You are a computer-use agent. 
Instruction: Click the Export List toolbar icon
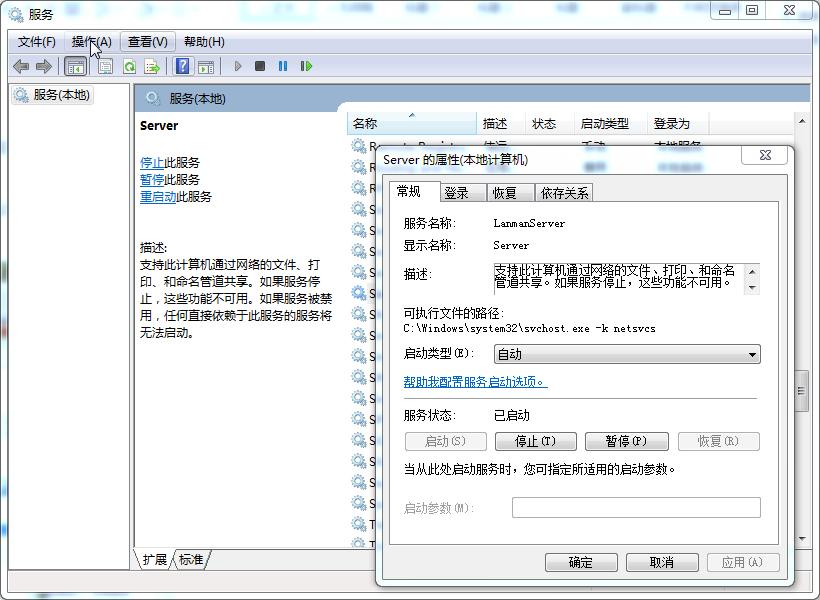click(152, 66)
